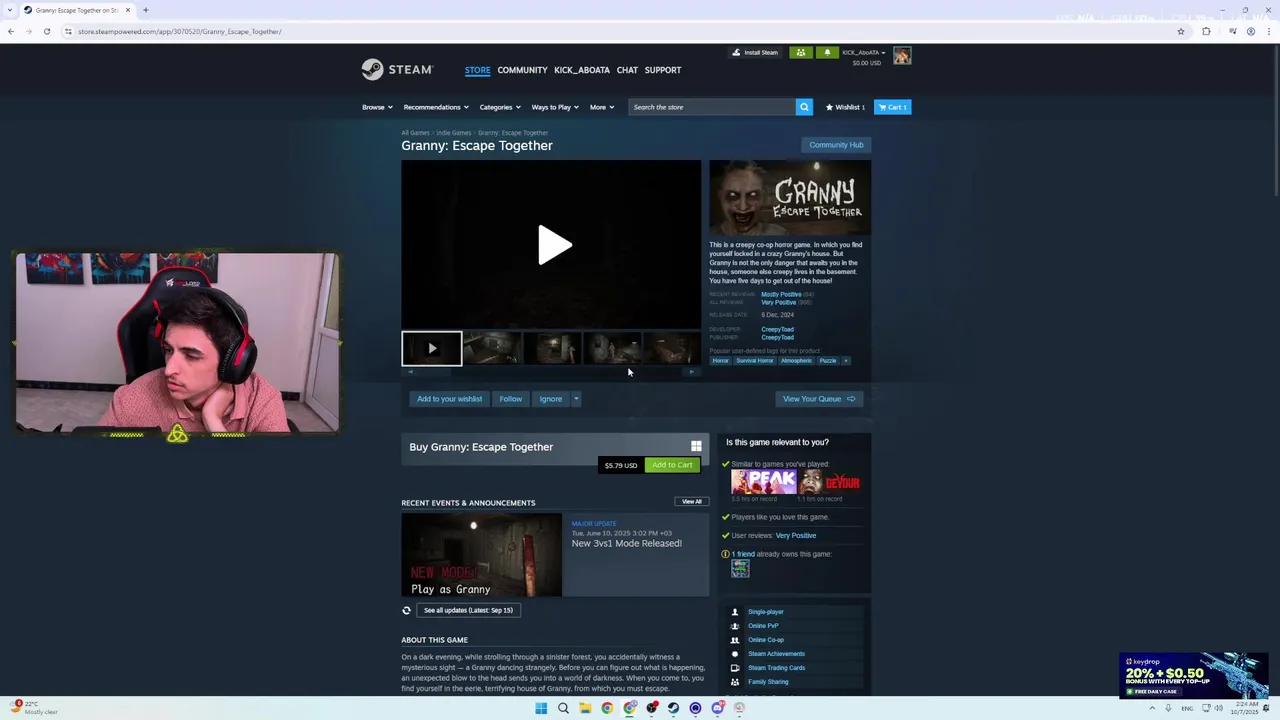Open KICK_ABOATA profile menu
The width and height of the screenshot is (1280, 720).
click(582, 70)
